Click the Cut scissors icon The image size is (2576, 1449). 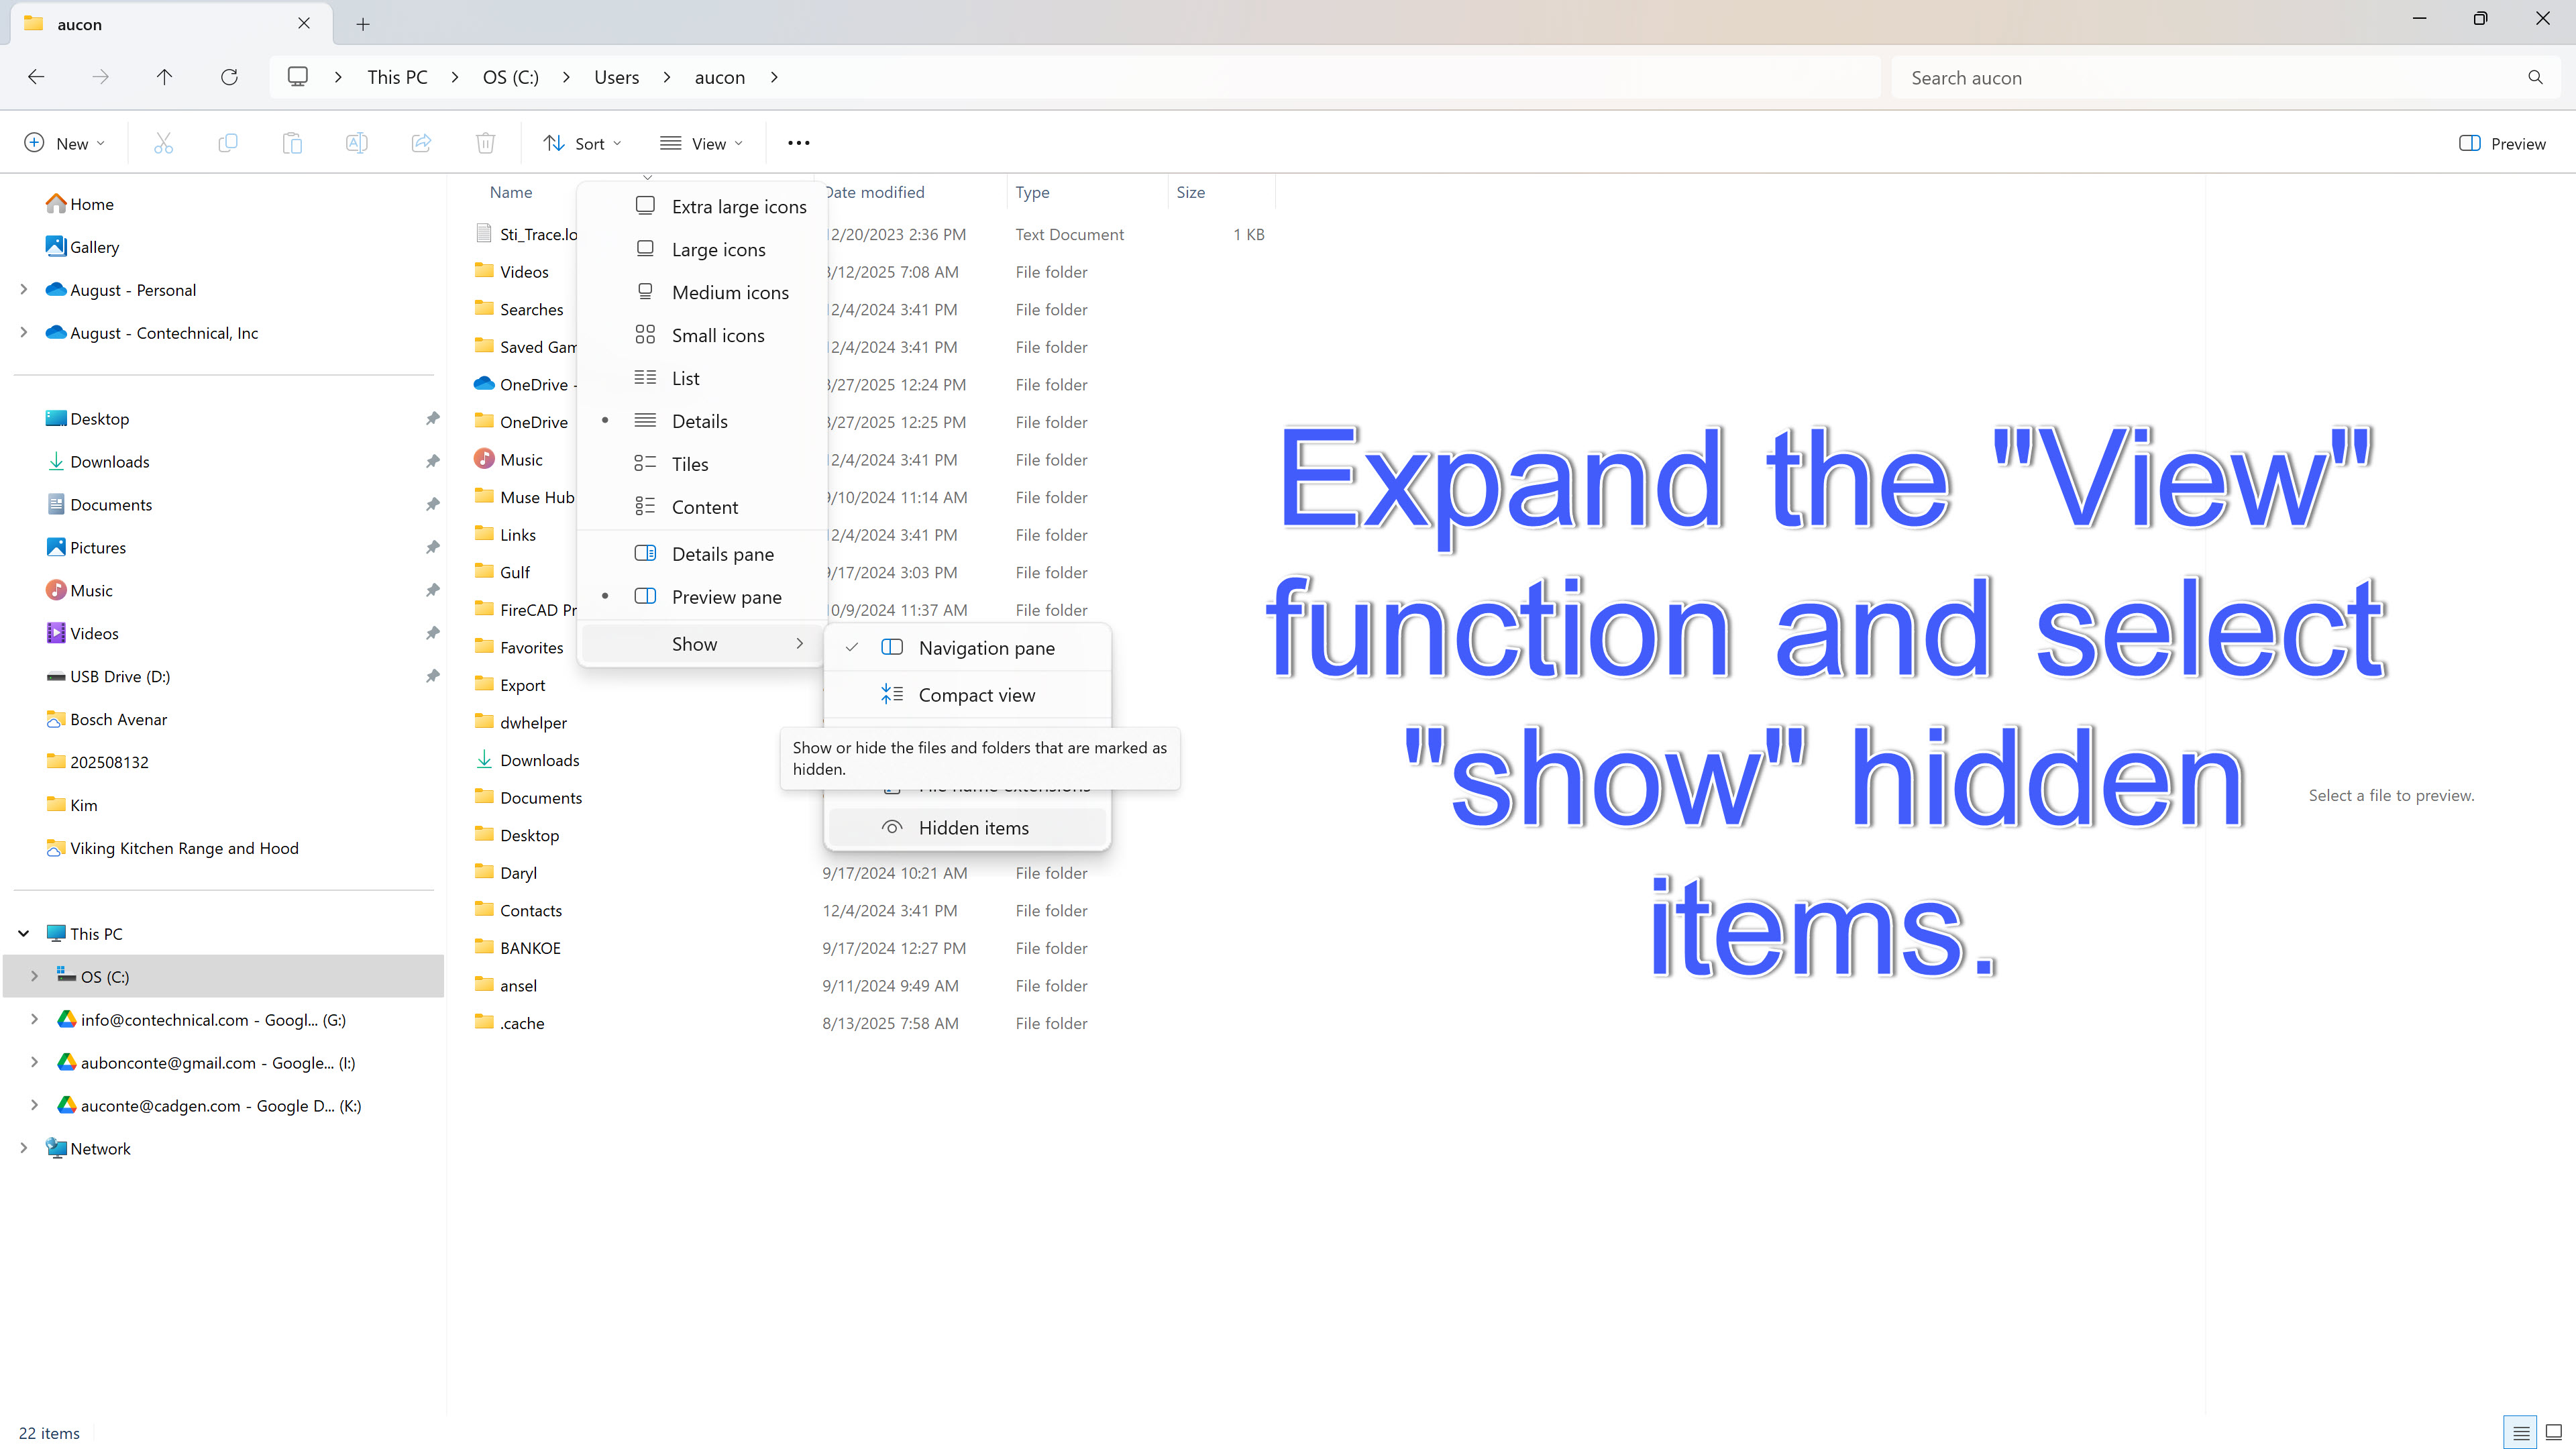[x=163, y=143]
